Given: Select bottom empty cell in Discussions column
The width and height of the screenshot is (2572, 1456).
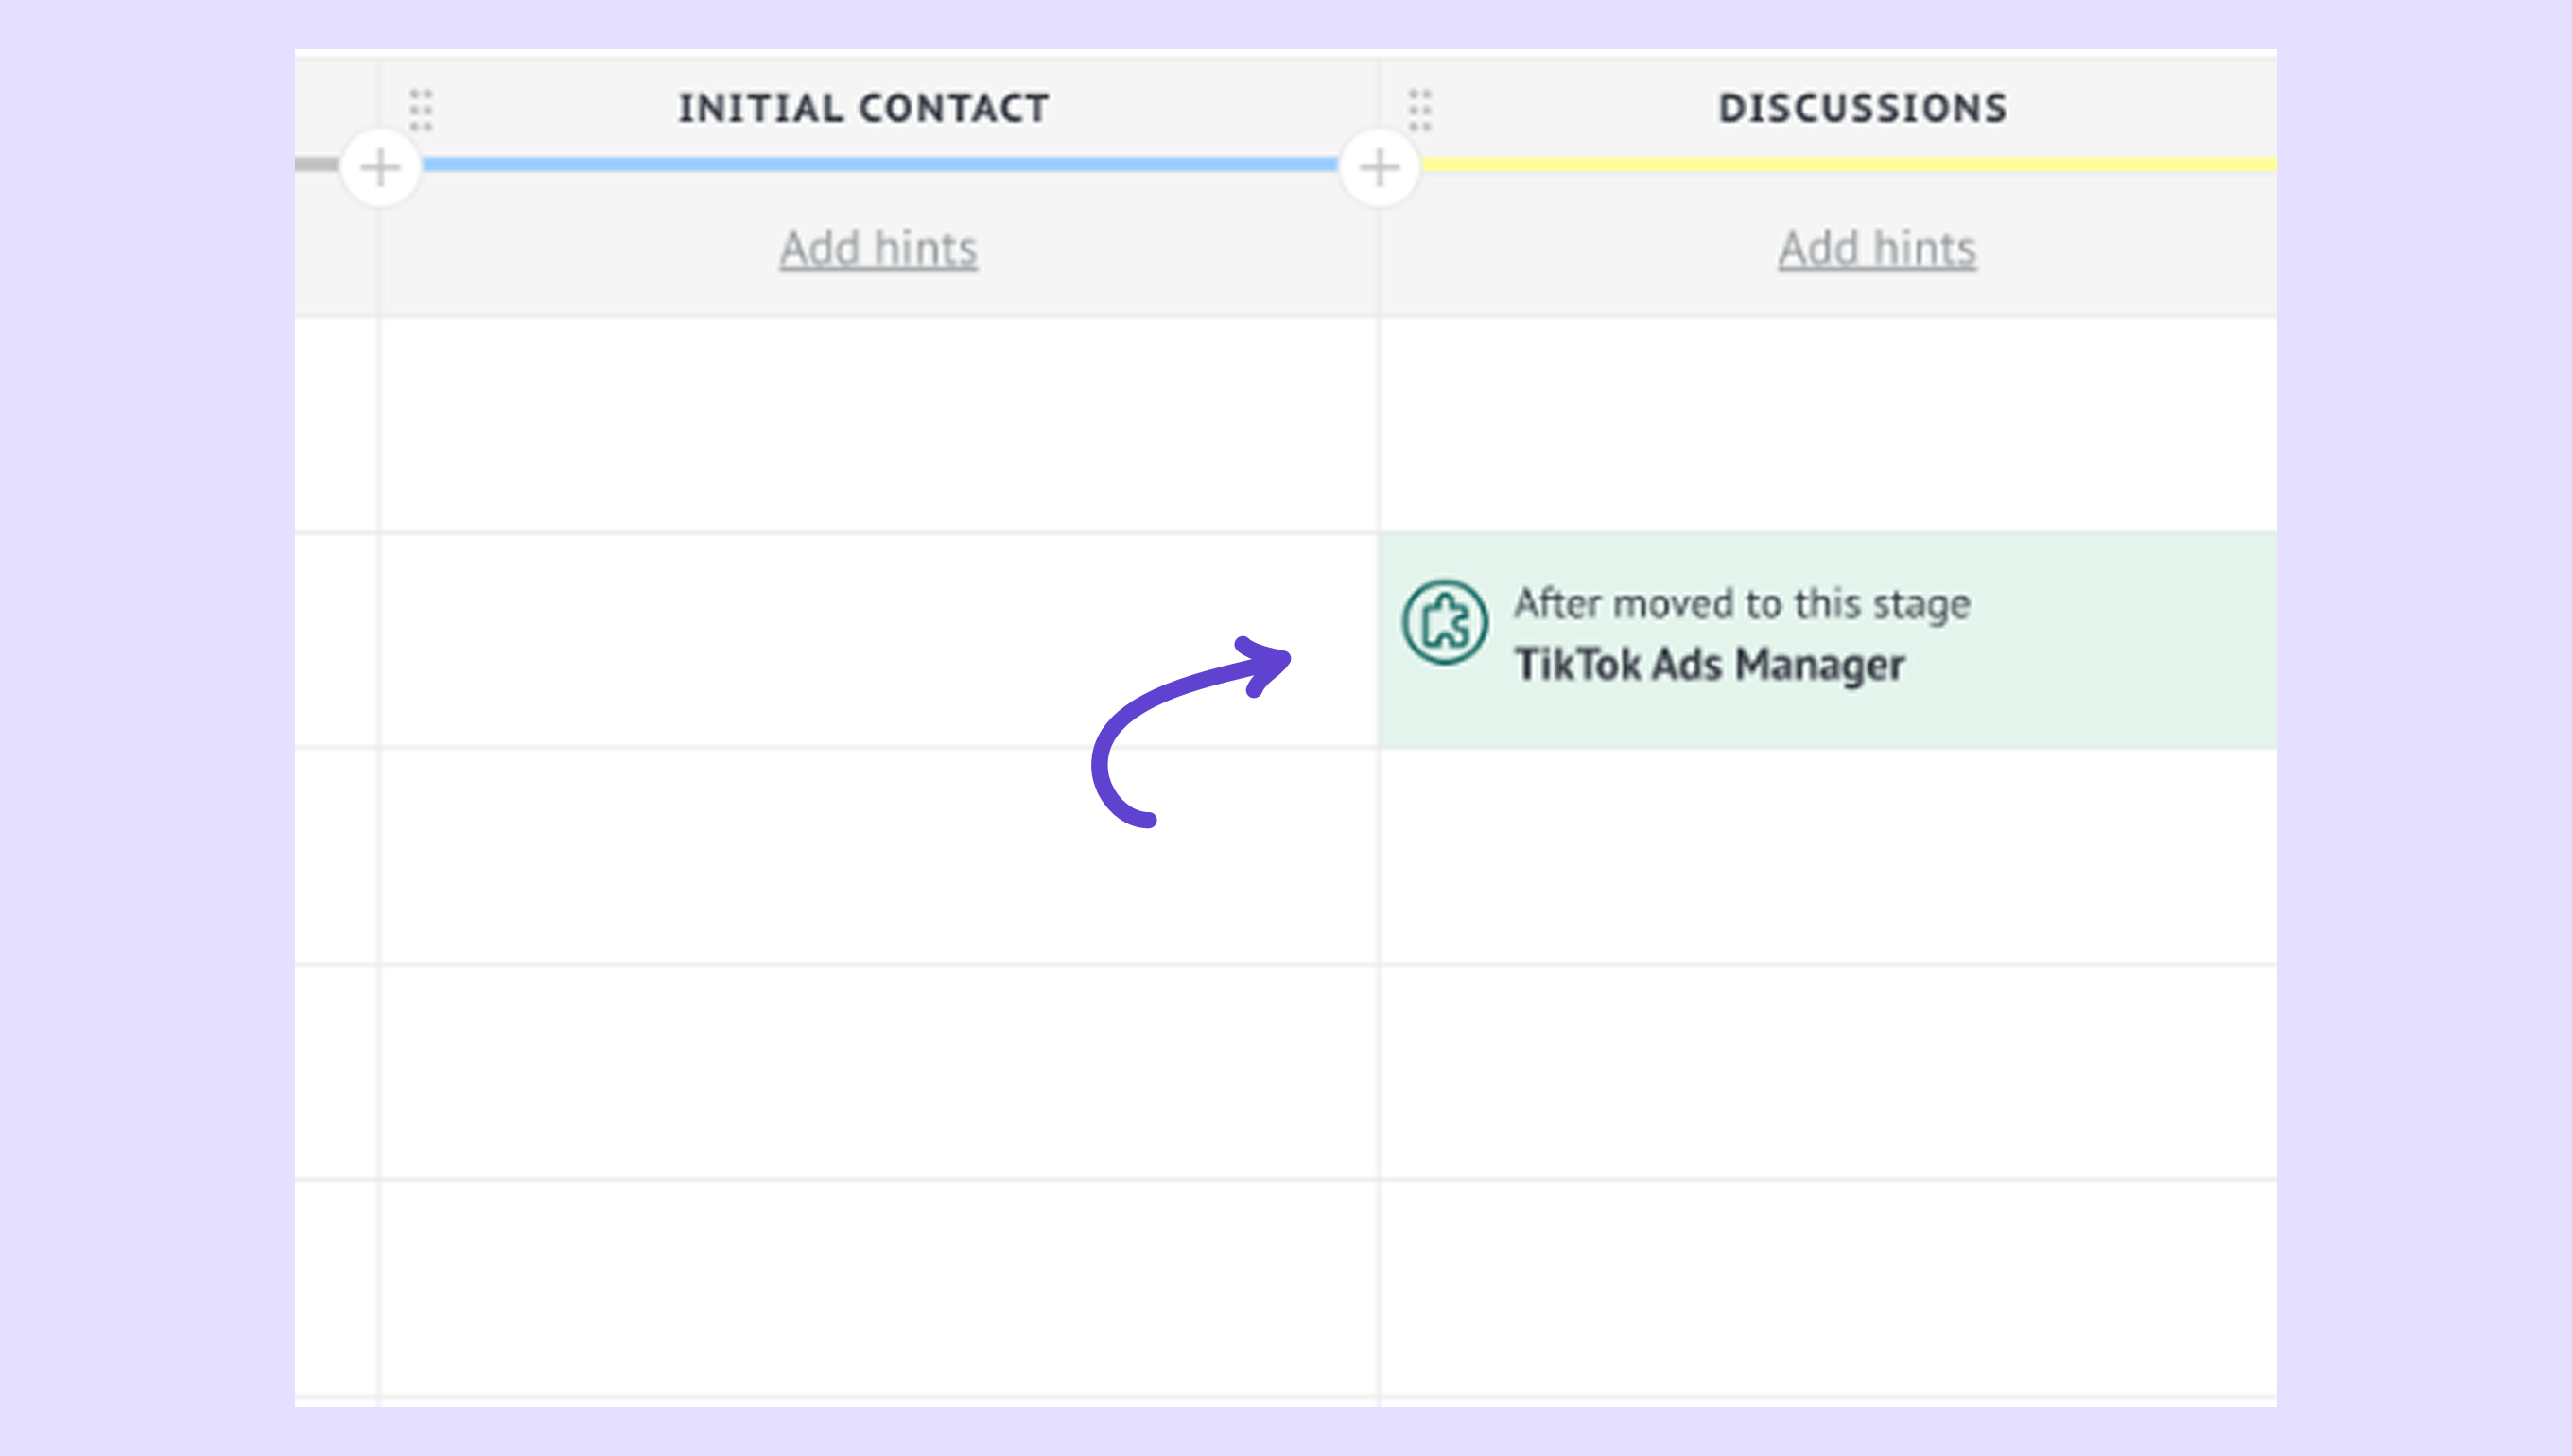Looking at the screenshot, I should coord(1828,1288).
